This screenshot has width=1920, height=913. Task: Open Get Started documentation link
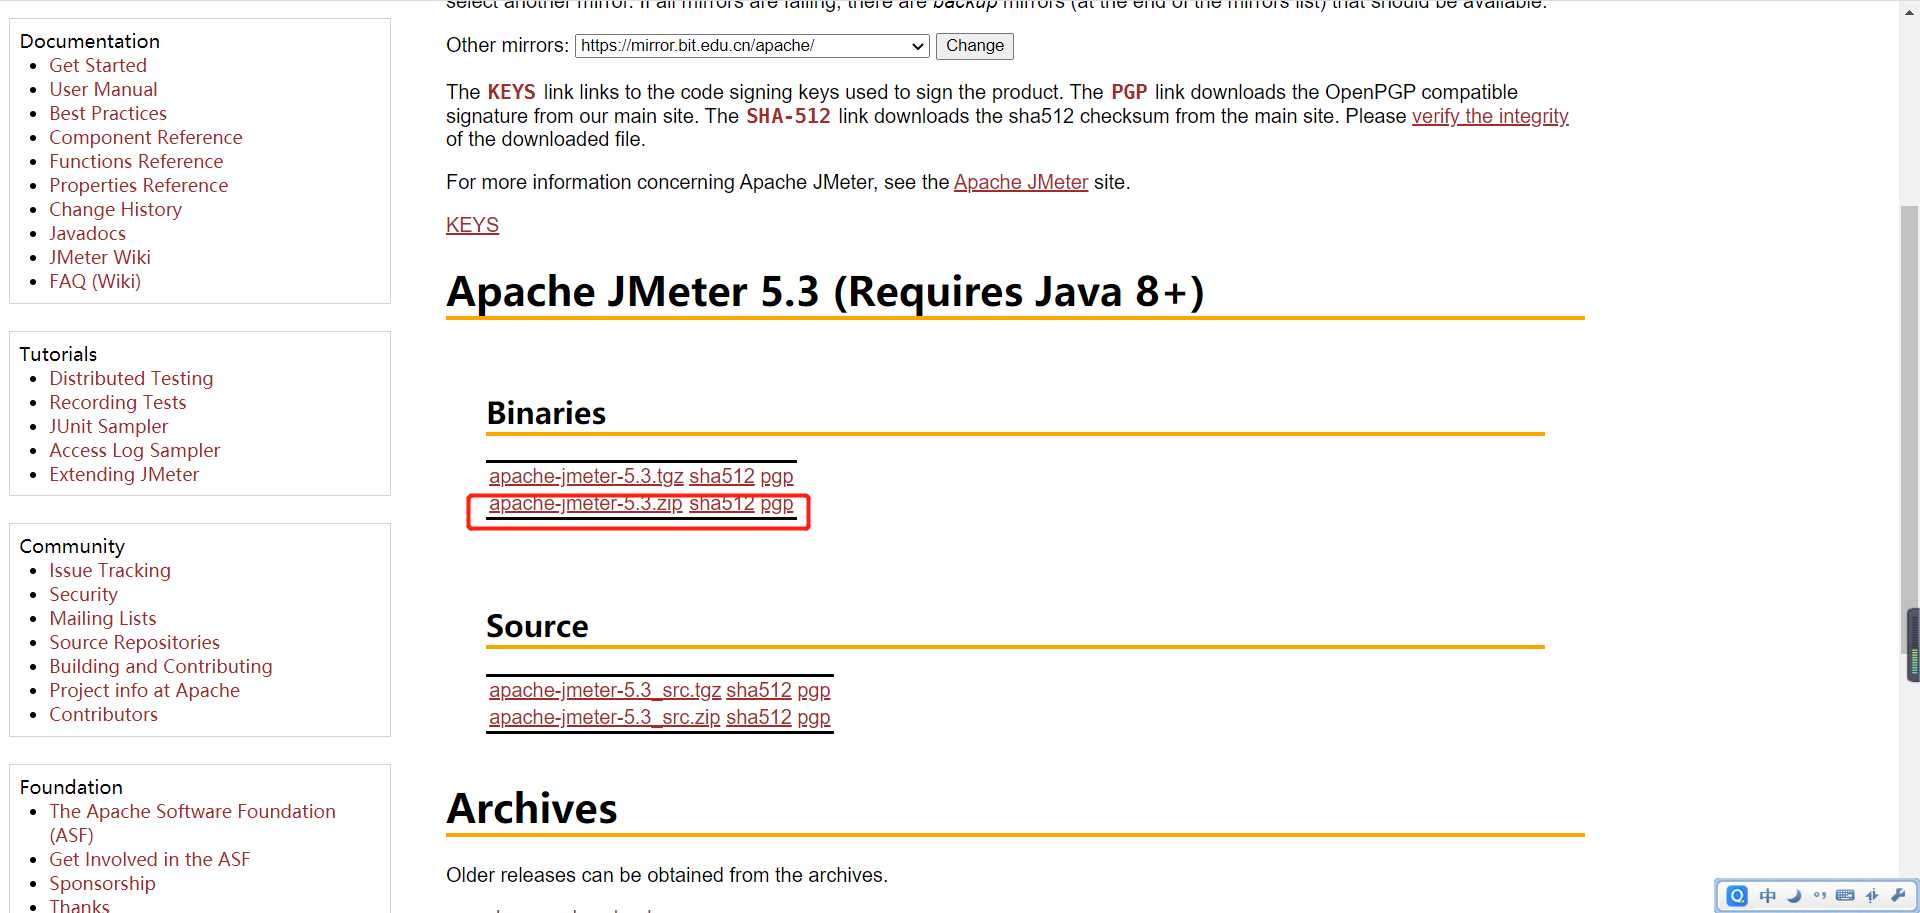coord(98,65)
